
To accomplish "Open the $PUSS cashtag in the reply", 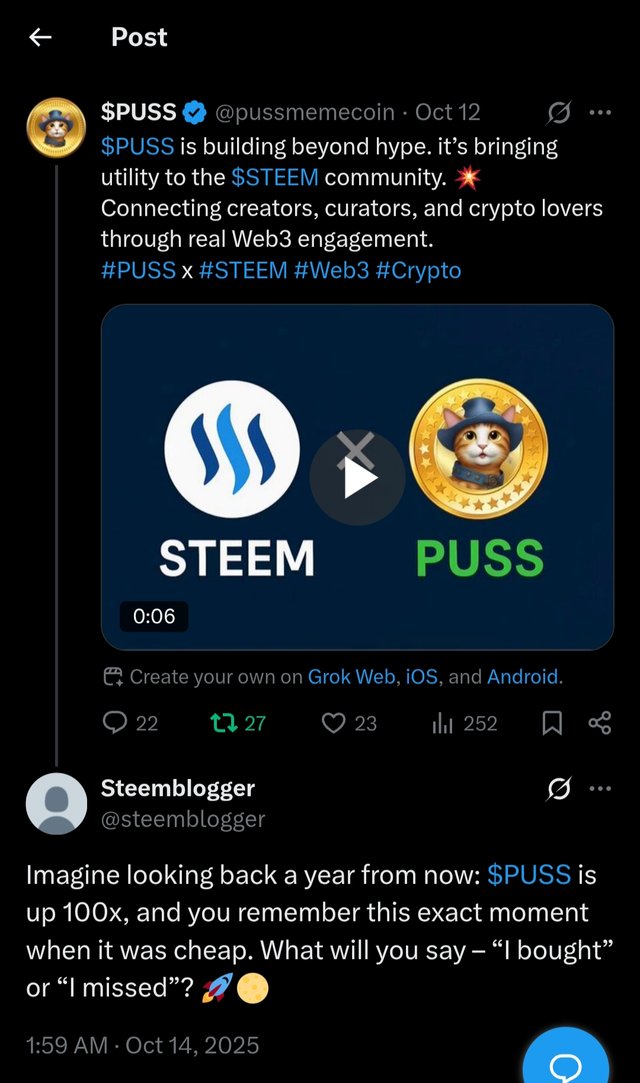I will (x=529, y=874).
